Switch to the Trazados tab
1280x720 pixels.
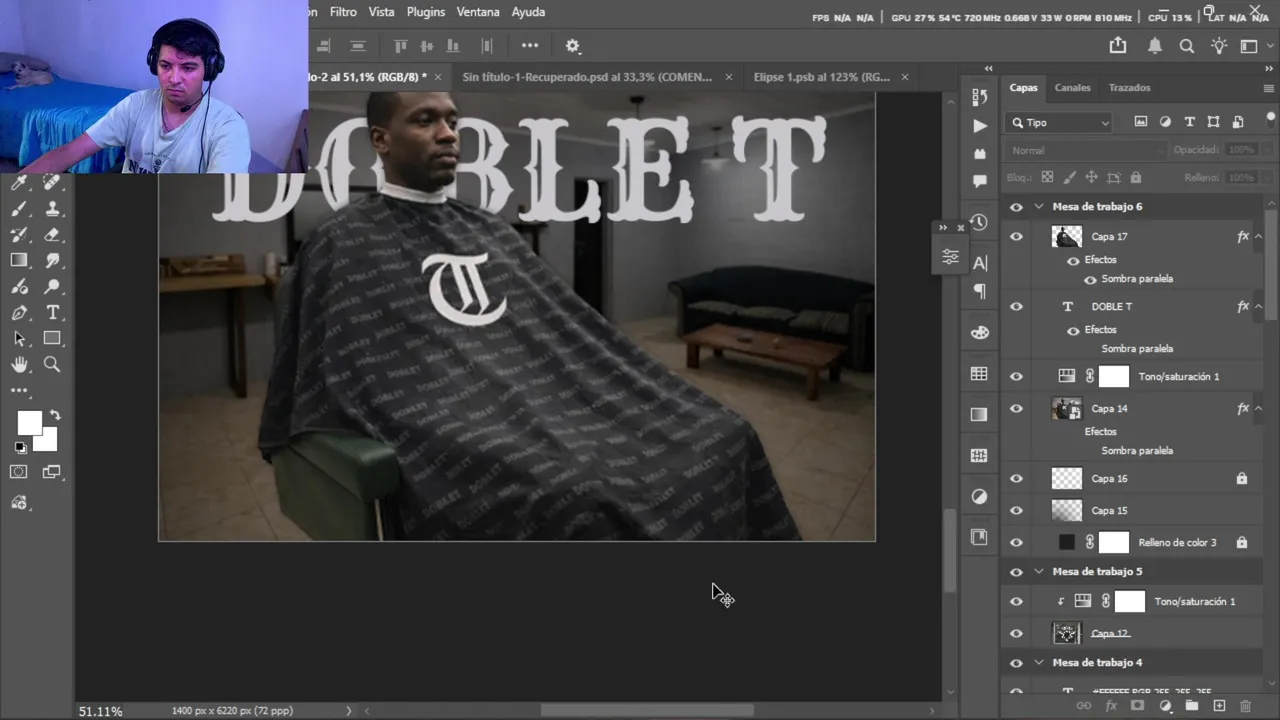click(x=1129, y=88)
